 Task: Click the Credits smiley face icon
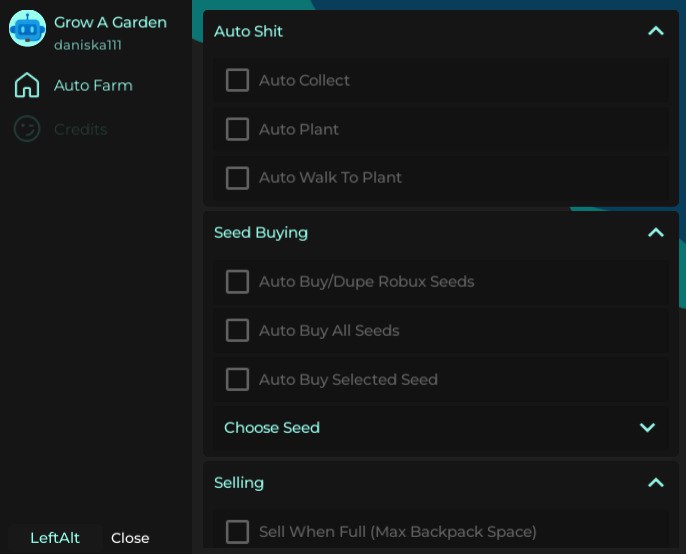click(27, 129)
